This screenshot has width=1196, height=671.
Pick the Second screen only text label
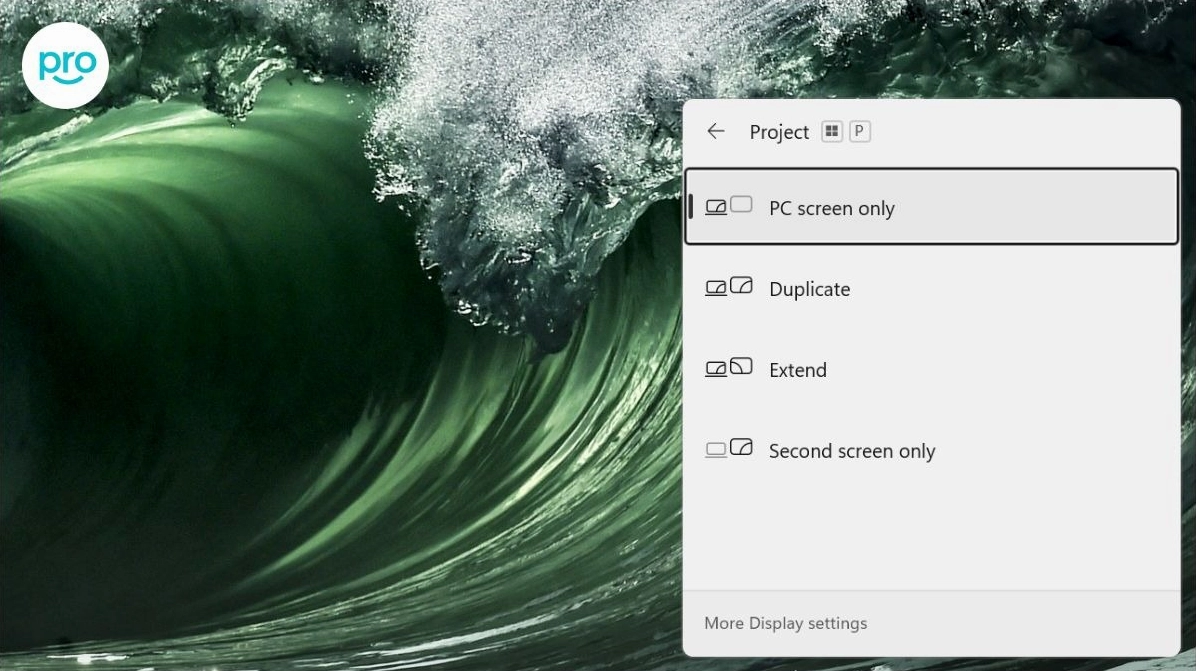851,451
